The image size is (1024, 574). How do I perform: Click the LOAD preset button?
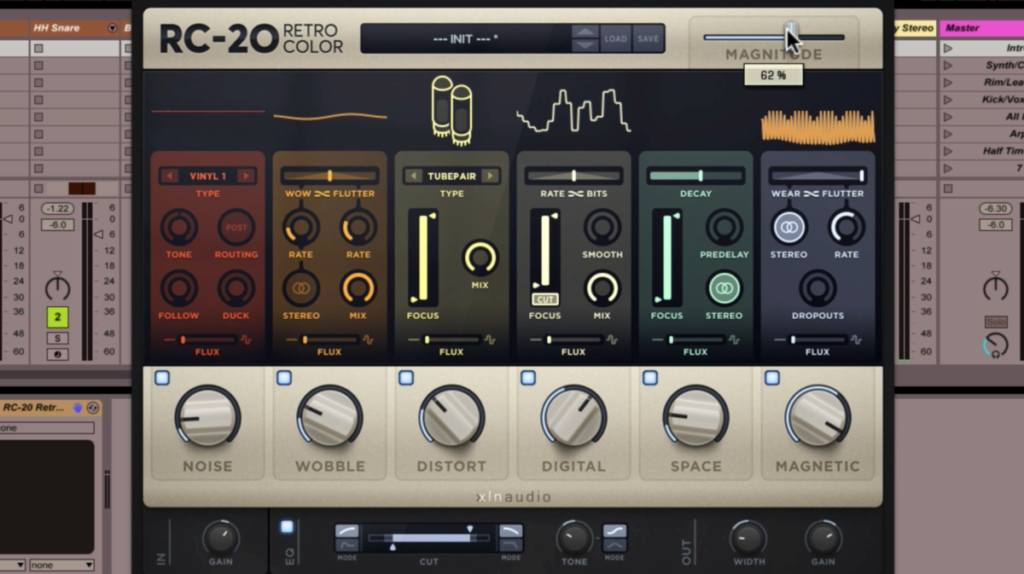616,39
